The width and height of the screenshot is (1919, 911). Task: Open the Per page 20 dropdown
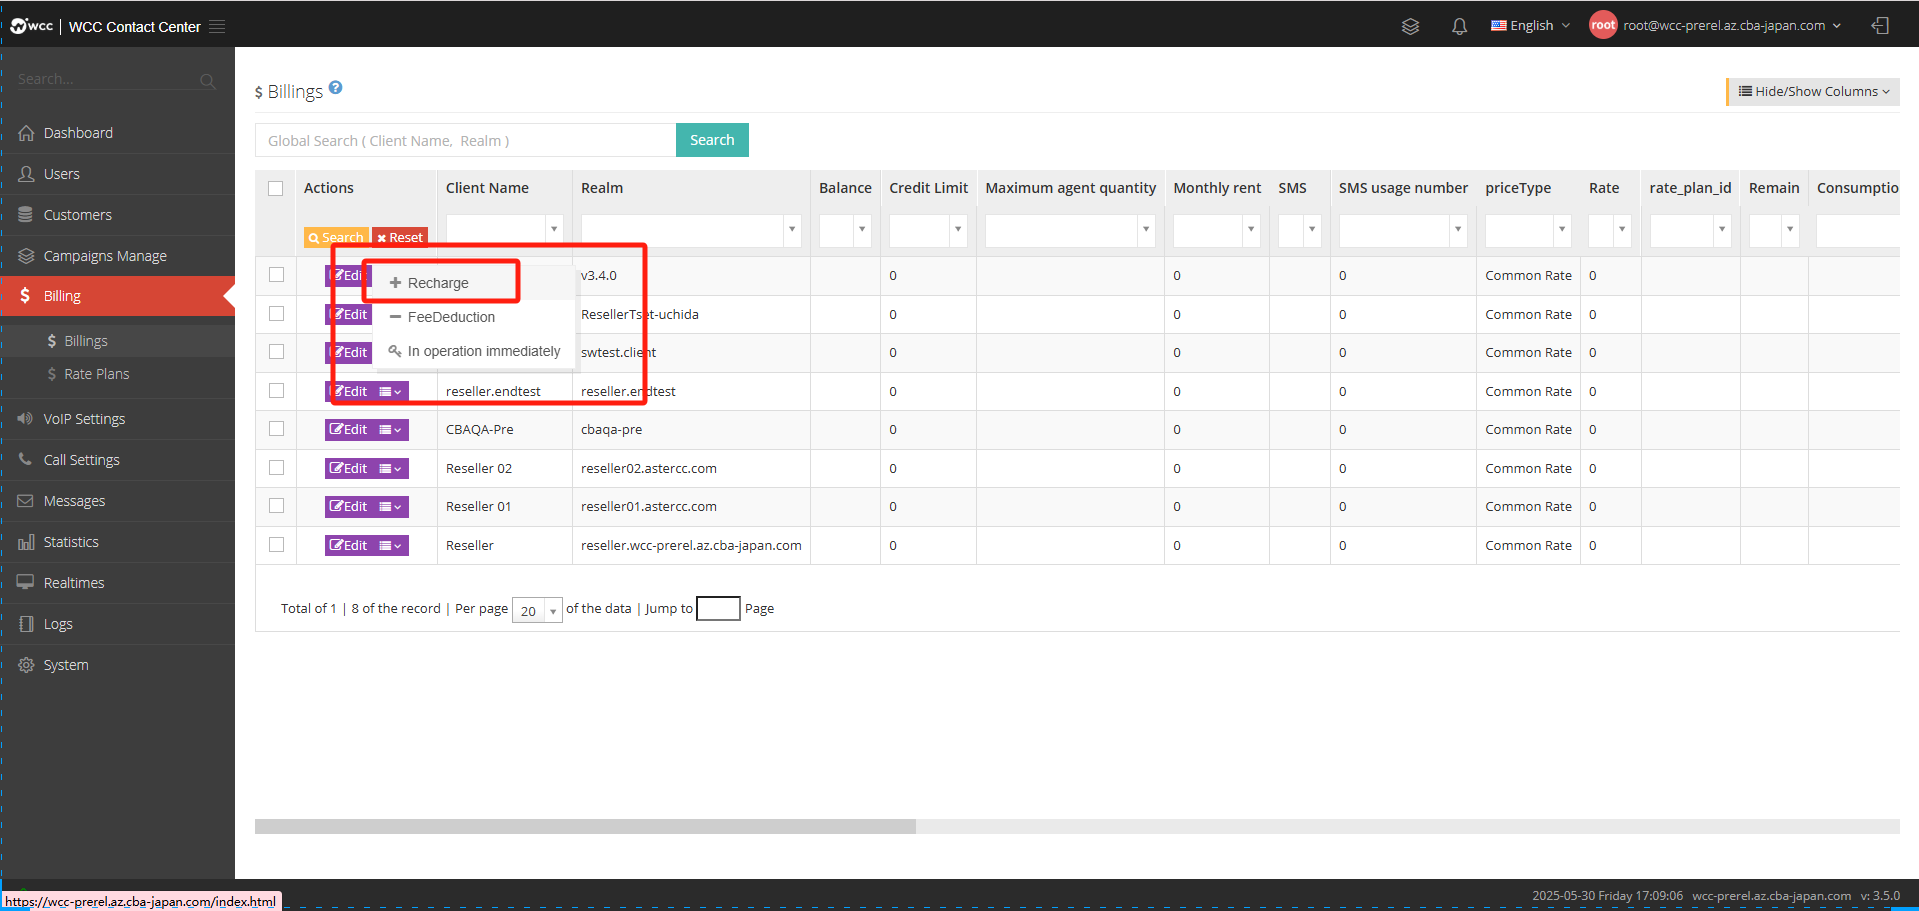[x=537, y=610]
